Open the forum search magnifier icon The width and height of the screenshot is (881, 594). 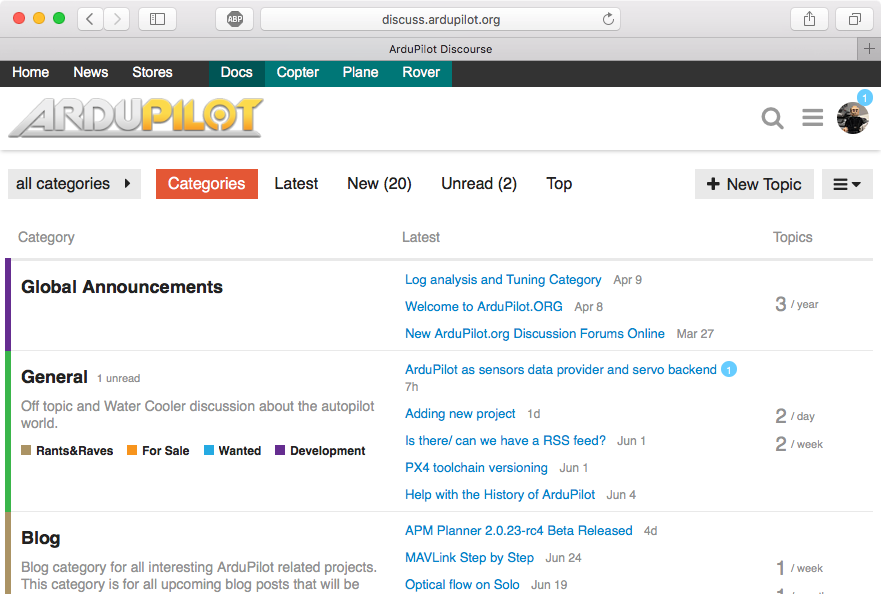[772, 119]
